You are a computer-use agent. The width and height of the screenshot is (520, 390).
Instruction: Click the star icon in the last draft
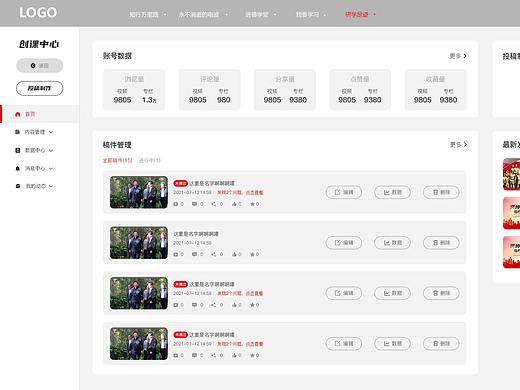(x=252, y=355)
